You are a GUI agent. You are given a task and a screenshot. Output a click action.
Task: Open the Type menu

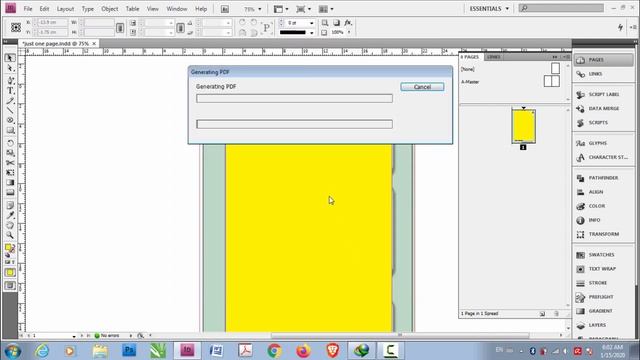click(x=87, y=9)
